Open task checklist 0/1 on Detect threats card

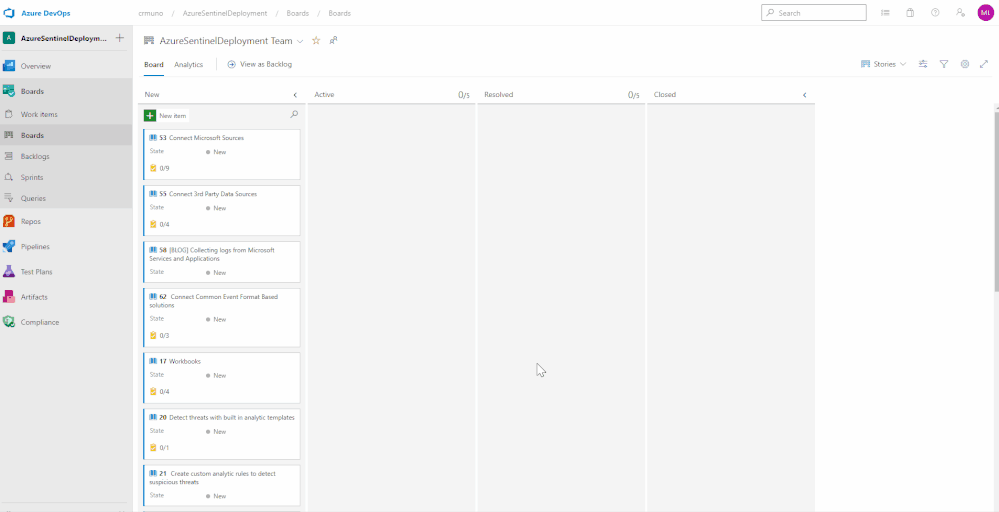pyautogui.click(x=159, y=448)
